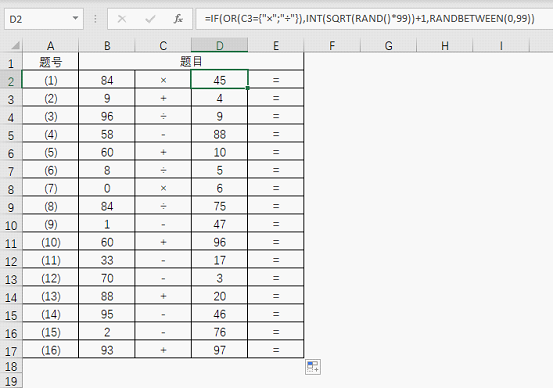This screenshot has width=553, height=388.
Task: Select cell B3 with value 9
Action: [x=107, y=98]
